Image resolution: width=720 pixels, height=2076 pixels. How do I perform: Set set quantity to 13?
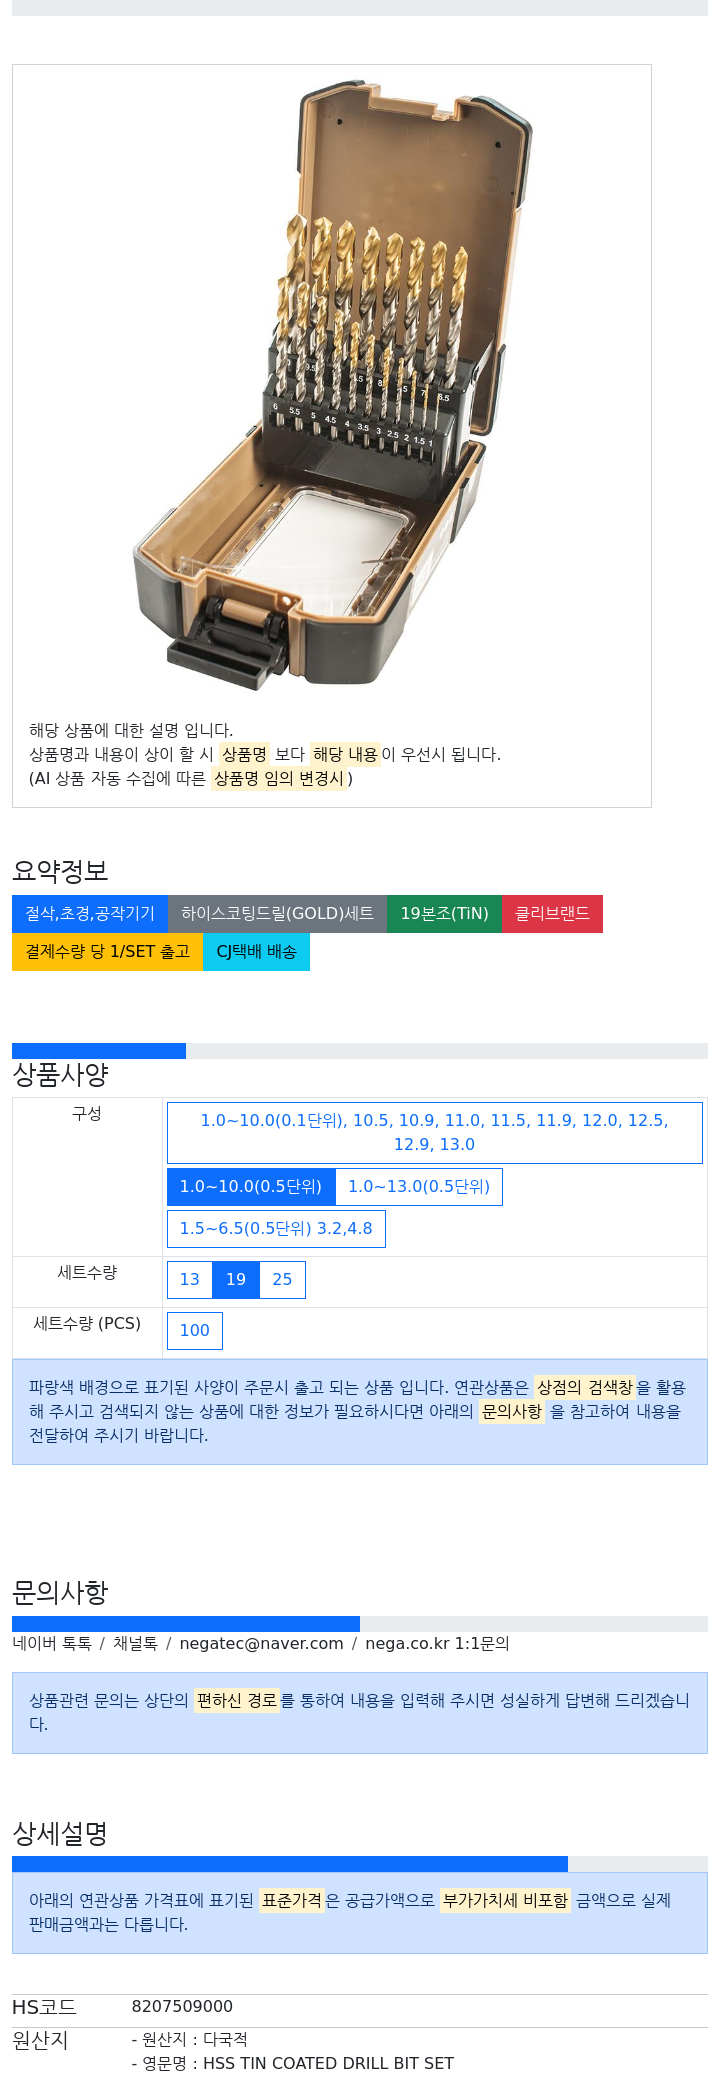pyautogui.click(x=190, y=1280)
